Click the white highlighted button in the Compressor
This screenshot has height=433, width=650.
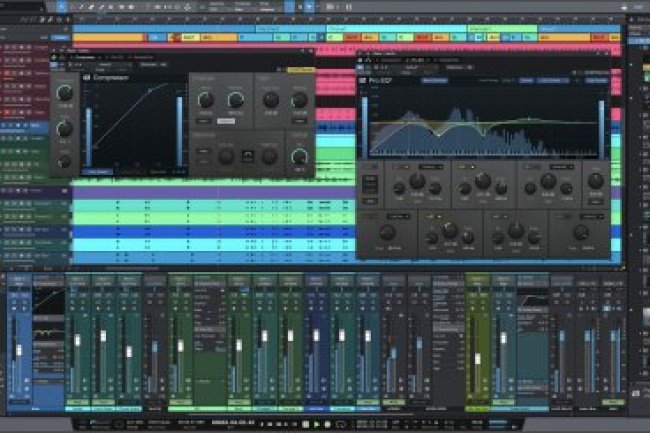click(226, 121)
